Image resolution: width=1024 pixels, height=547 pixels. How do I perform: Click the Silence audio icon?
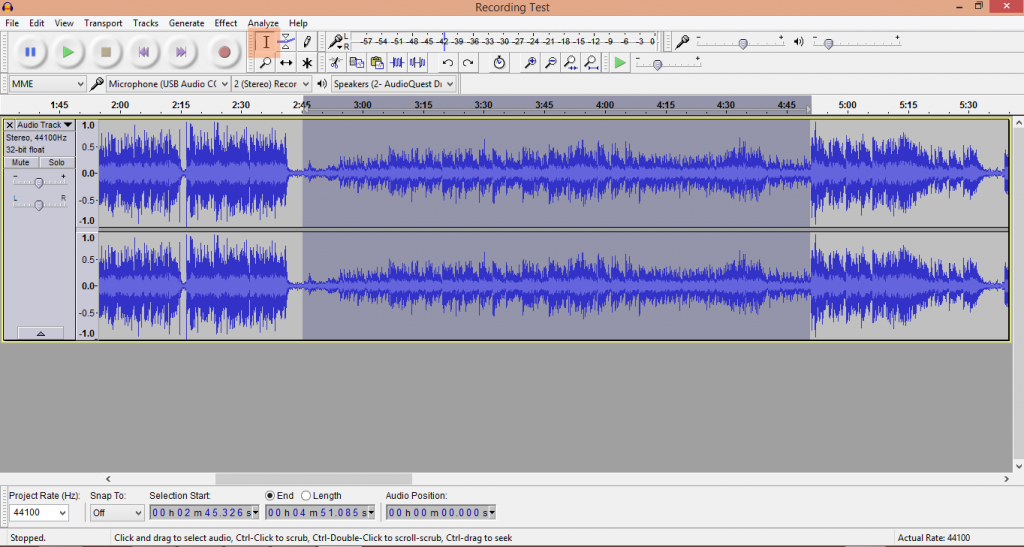coord(417,63)
